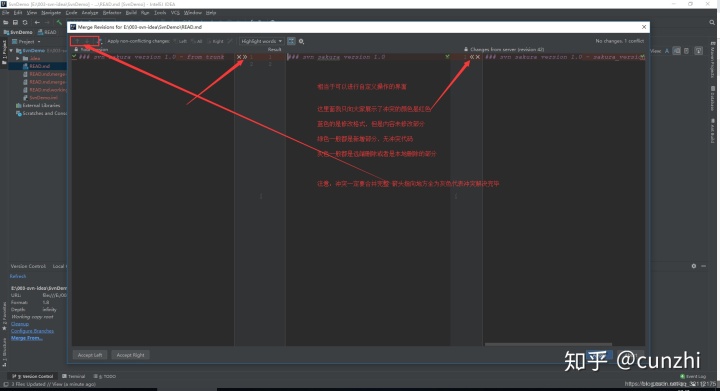
Task: Click the Save All icon in main toolbar
Action: coord(15,22)
